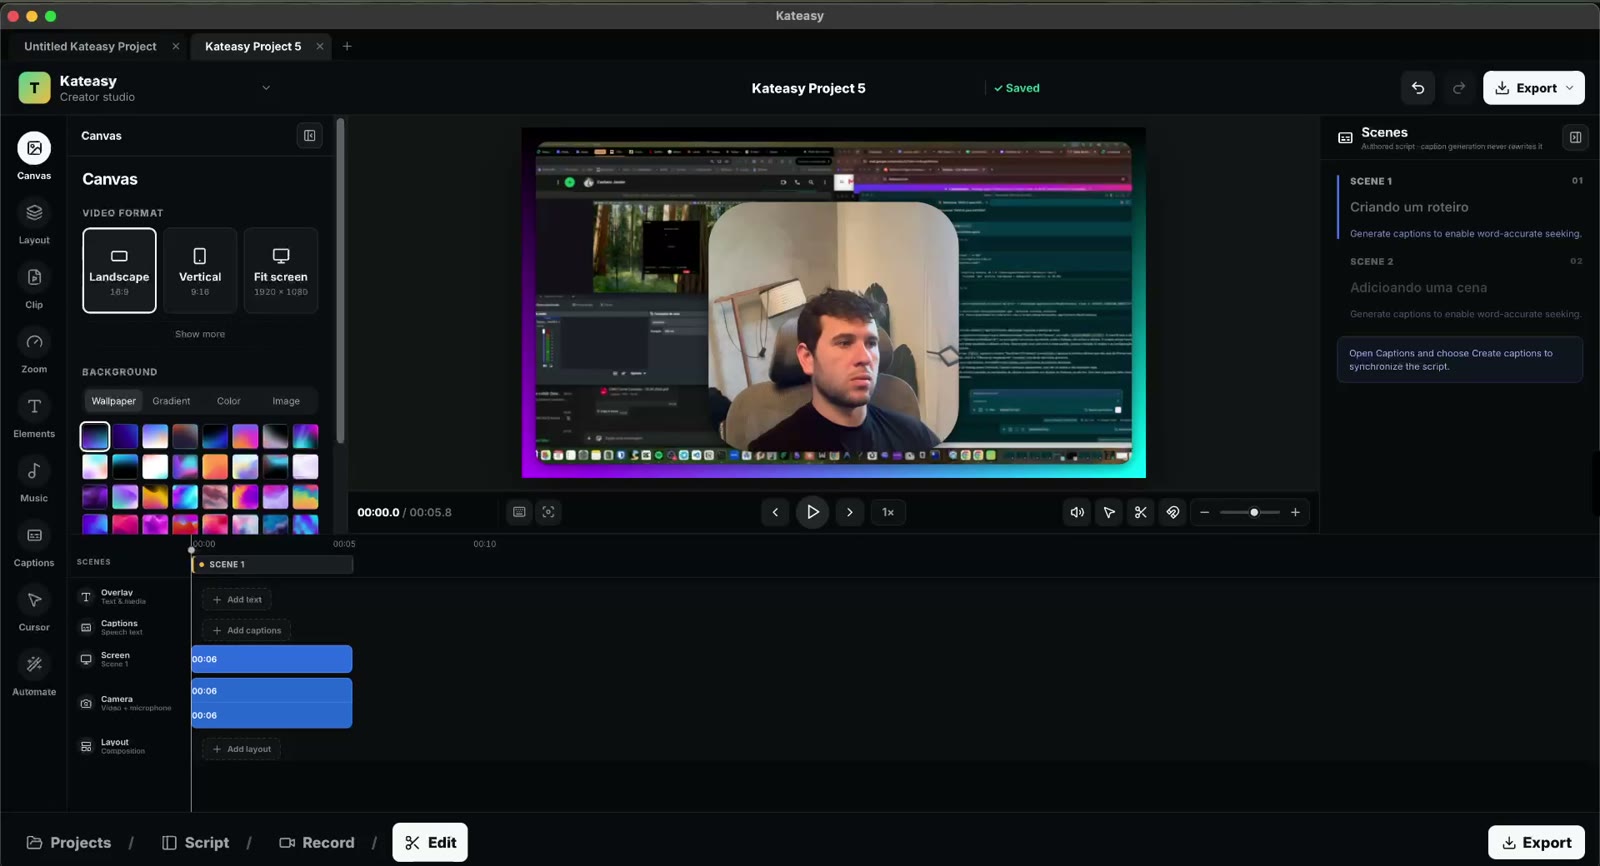Image resolution: width=1600 pixels, height=866 pixels.
Task: Play the video preview
Action: [x=812, y=512]
